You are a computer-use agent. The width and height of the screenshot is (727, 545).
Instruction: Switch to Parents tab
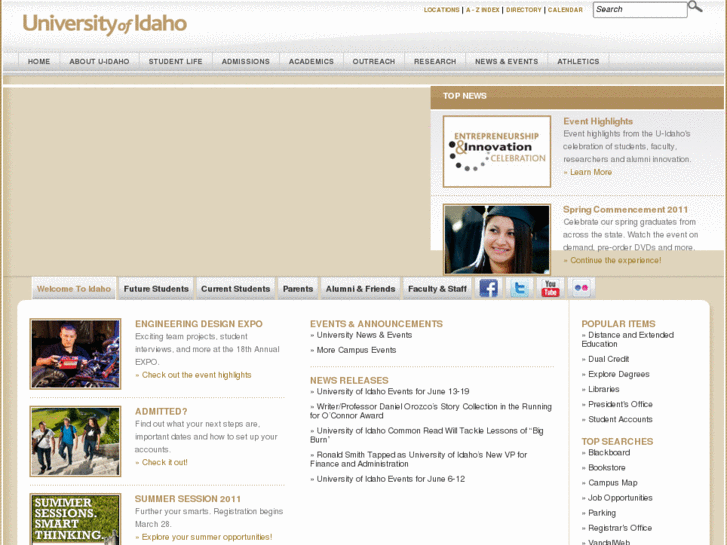[x=298, y=289]
